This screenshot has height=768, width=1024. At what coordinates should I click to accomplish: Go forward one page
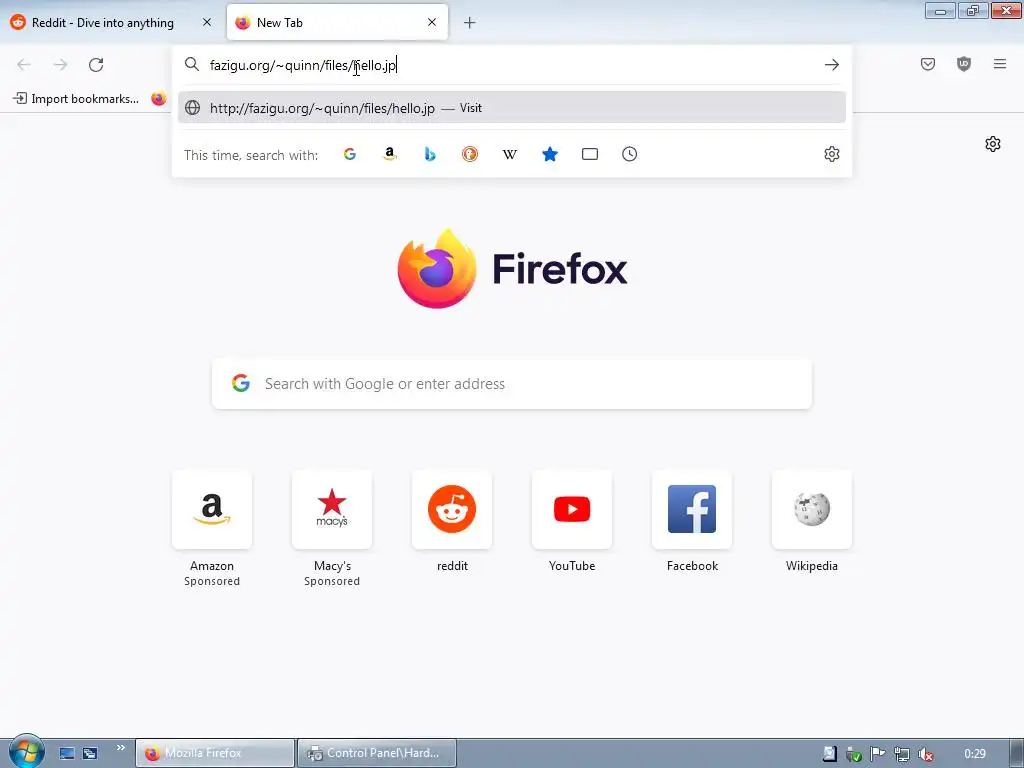coord(60,65)
